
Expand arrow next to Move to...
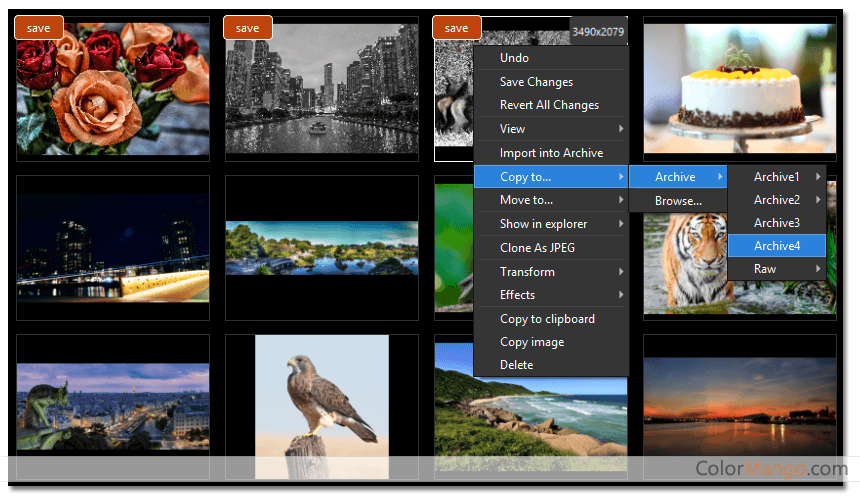tap(621, 200)
